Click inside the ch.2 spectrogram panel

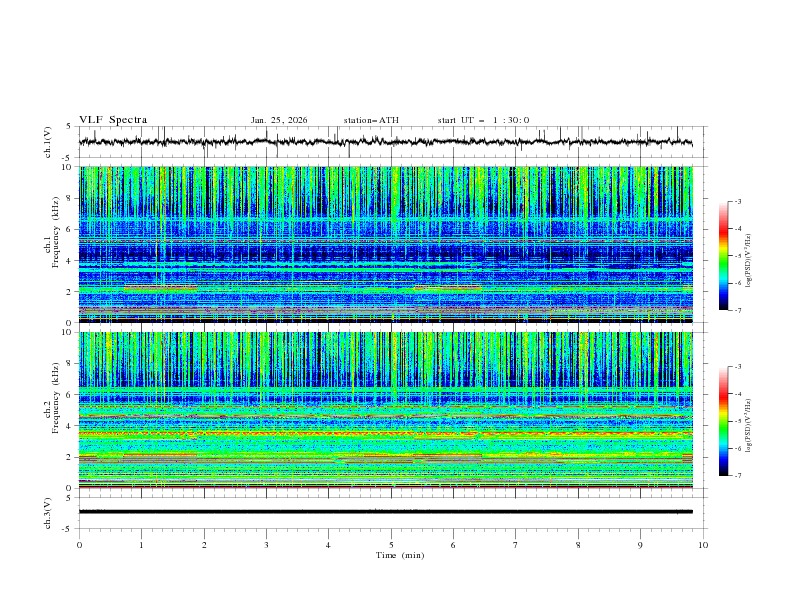coord(390,410)
